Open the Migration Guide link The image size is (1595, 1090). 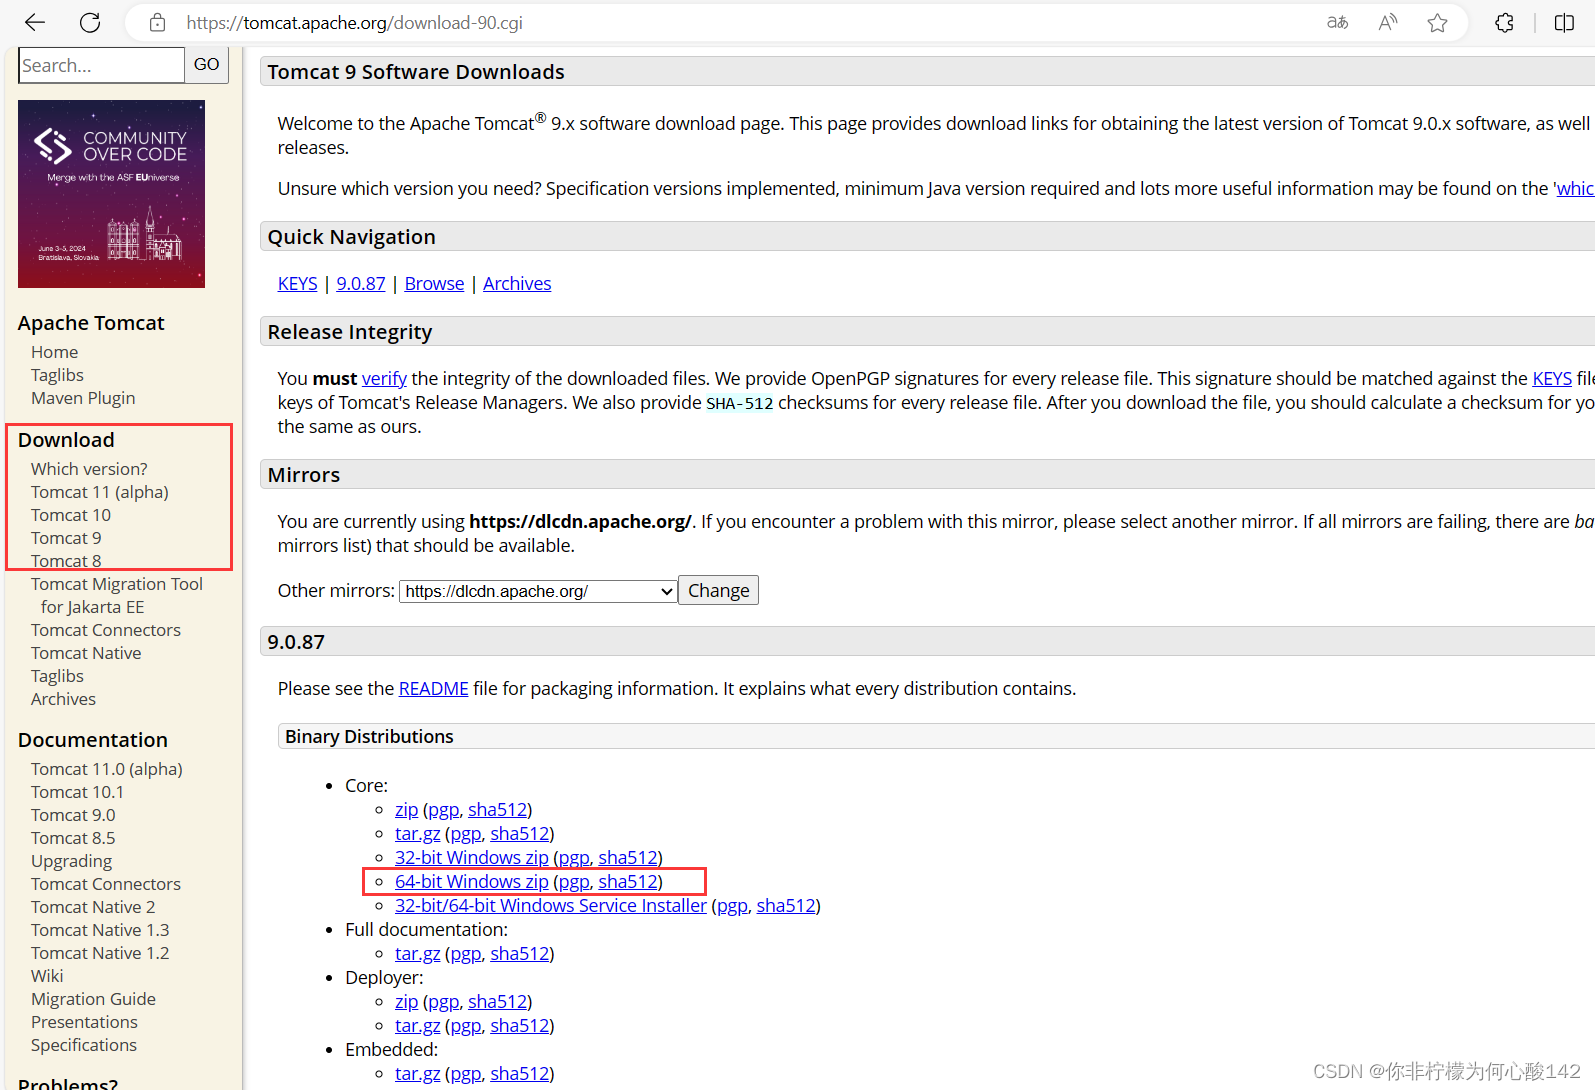93,999
